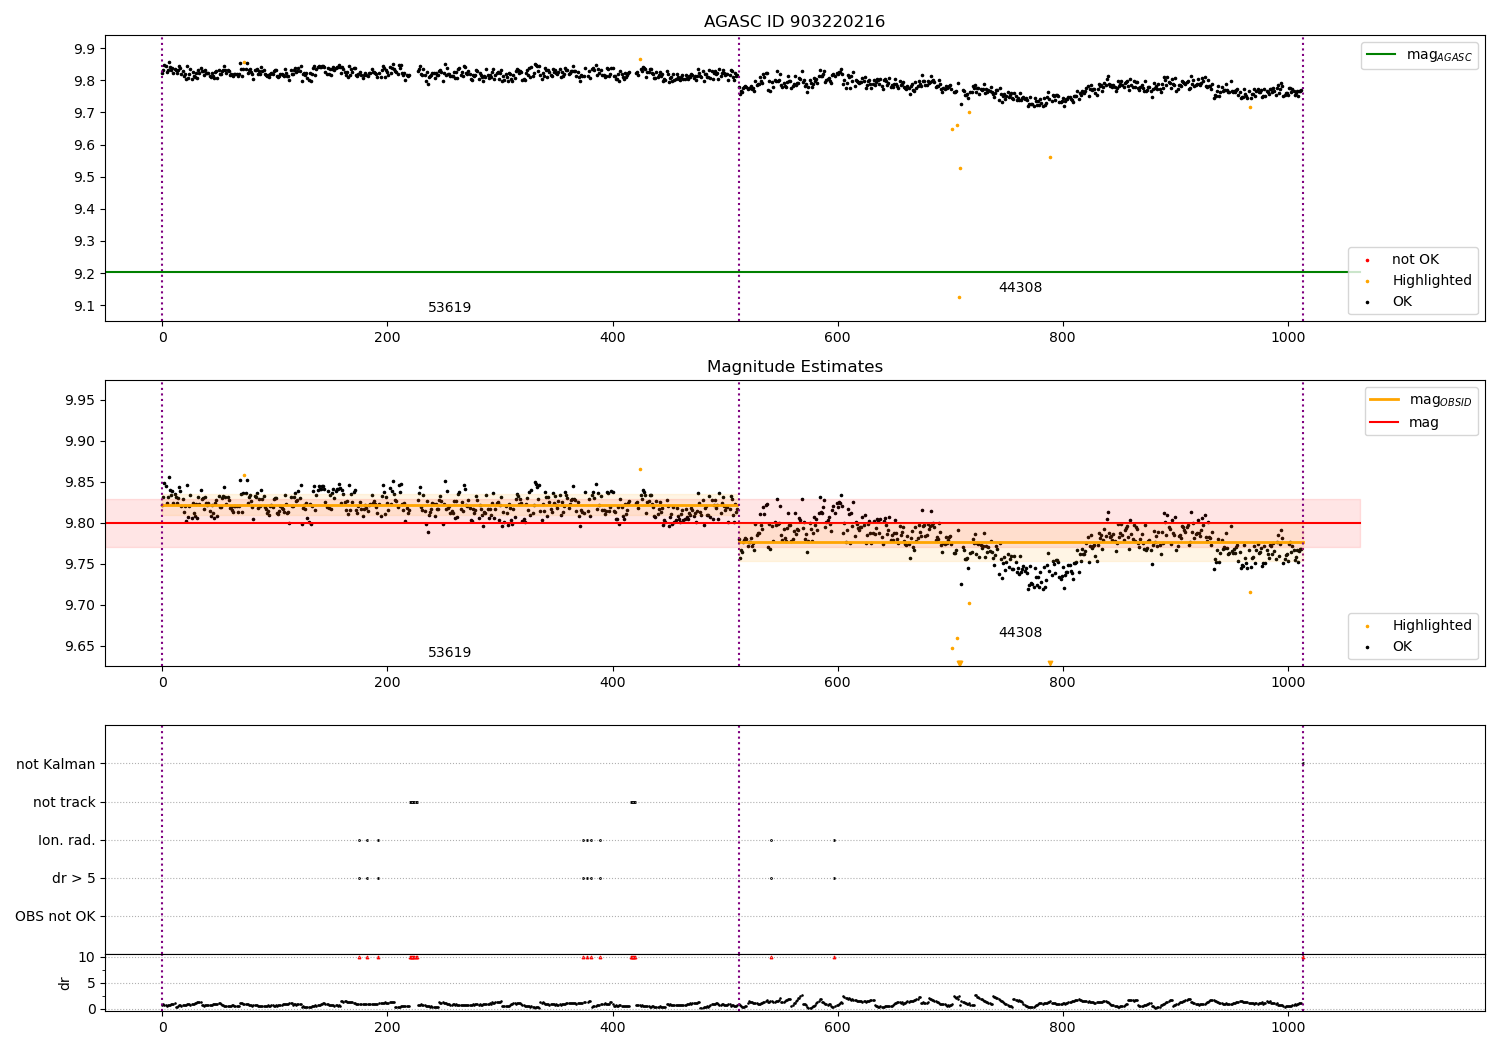1500x1050 pixels.
Task: Click obsid label 53619 in Magnitude Estimates plot
Action: coord(449,653)
